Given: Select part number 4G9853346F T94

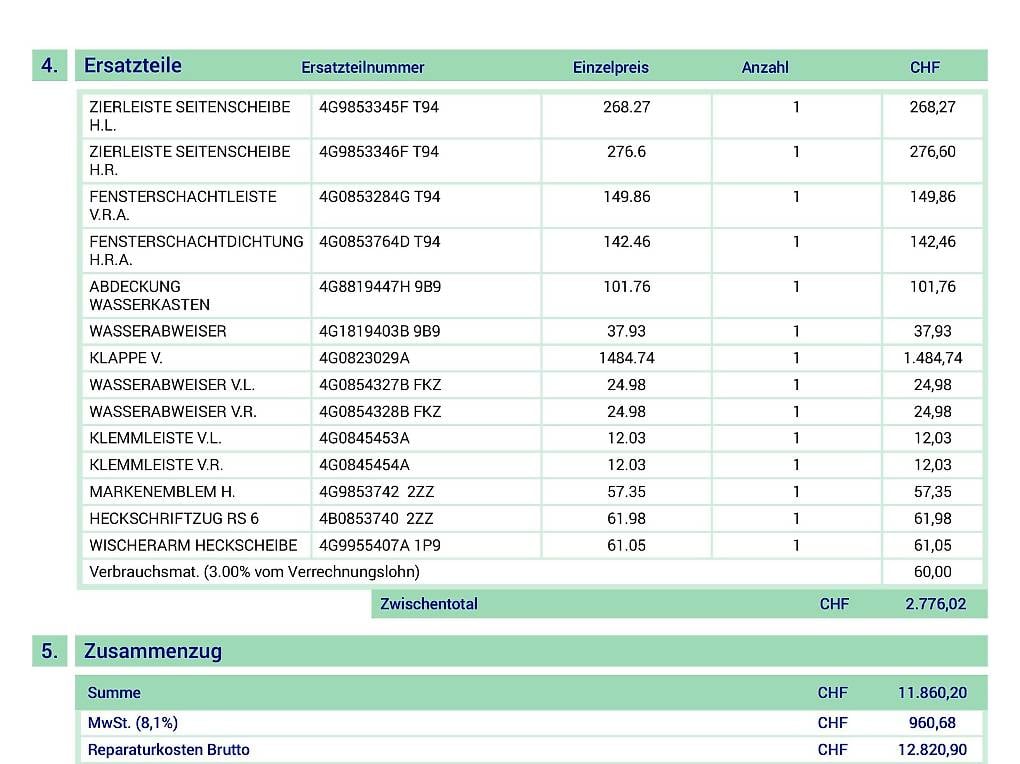Looking at the screenshot, I should (379, 152).
